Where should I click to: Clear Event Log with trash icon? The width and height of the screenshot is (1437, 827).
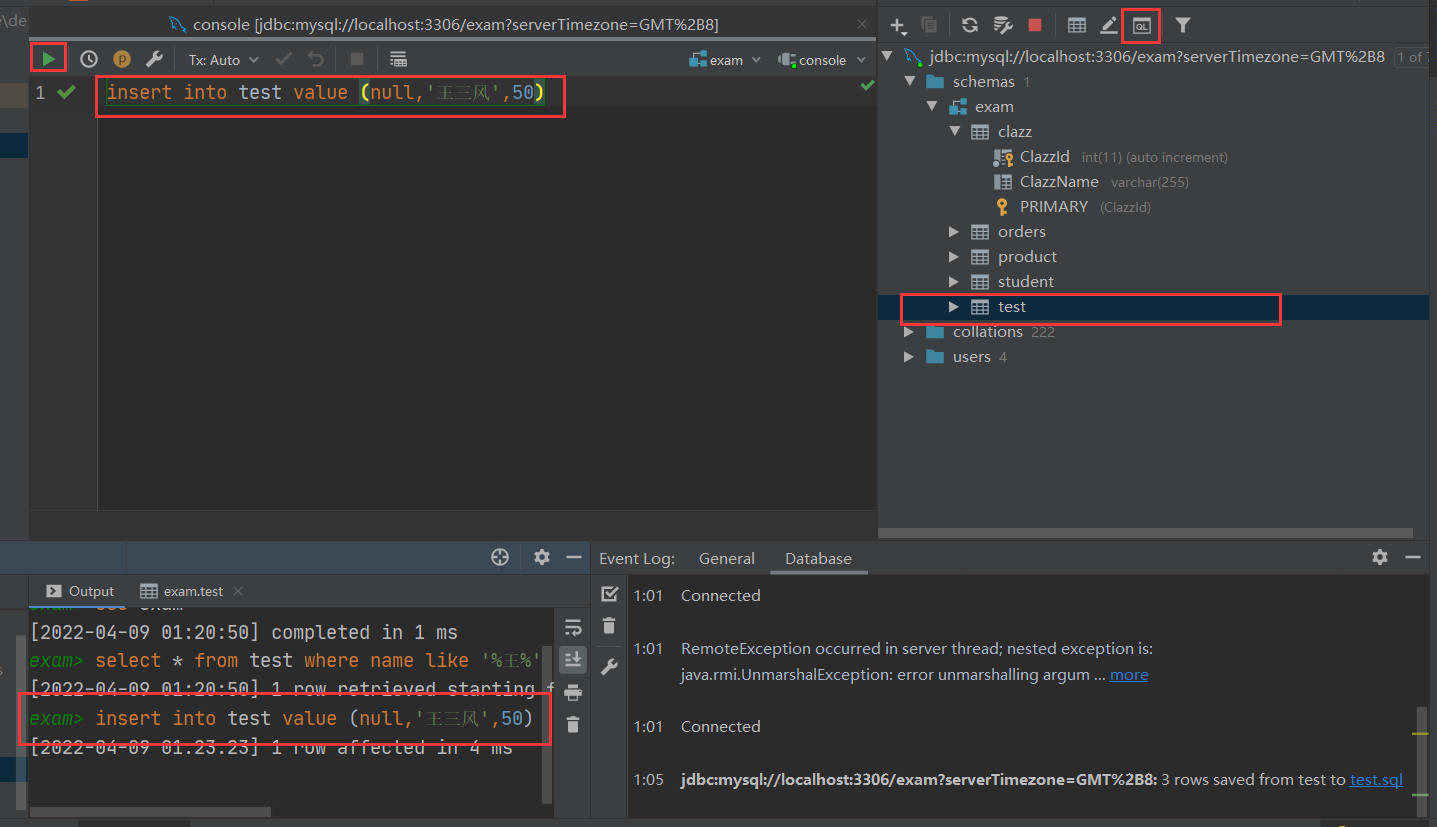pos(609,626)
